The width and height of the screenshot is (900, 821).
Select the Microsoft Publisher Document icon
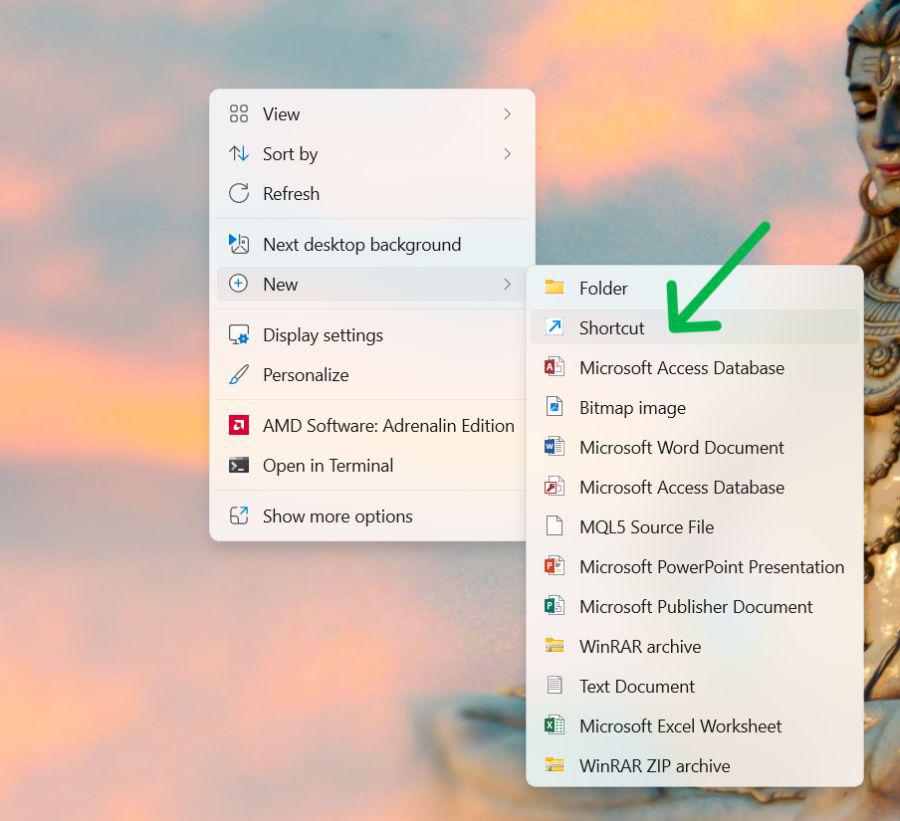tap(554, 607)
